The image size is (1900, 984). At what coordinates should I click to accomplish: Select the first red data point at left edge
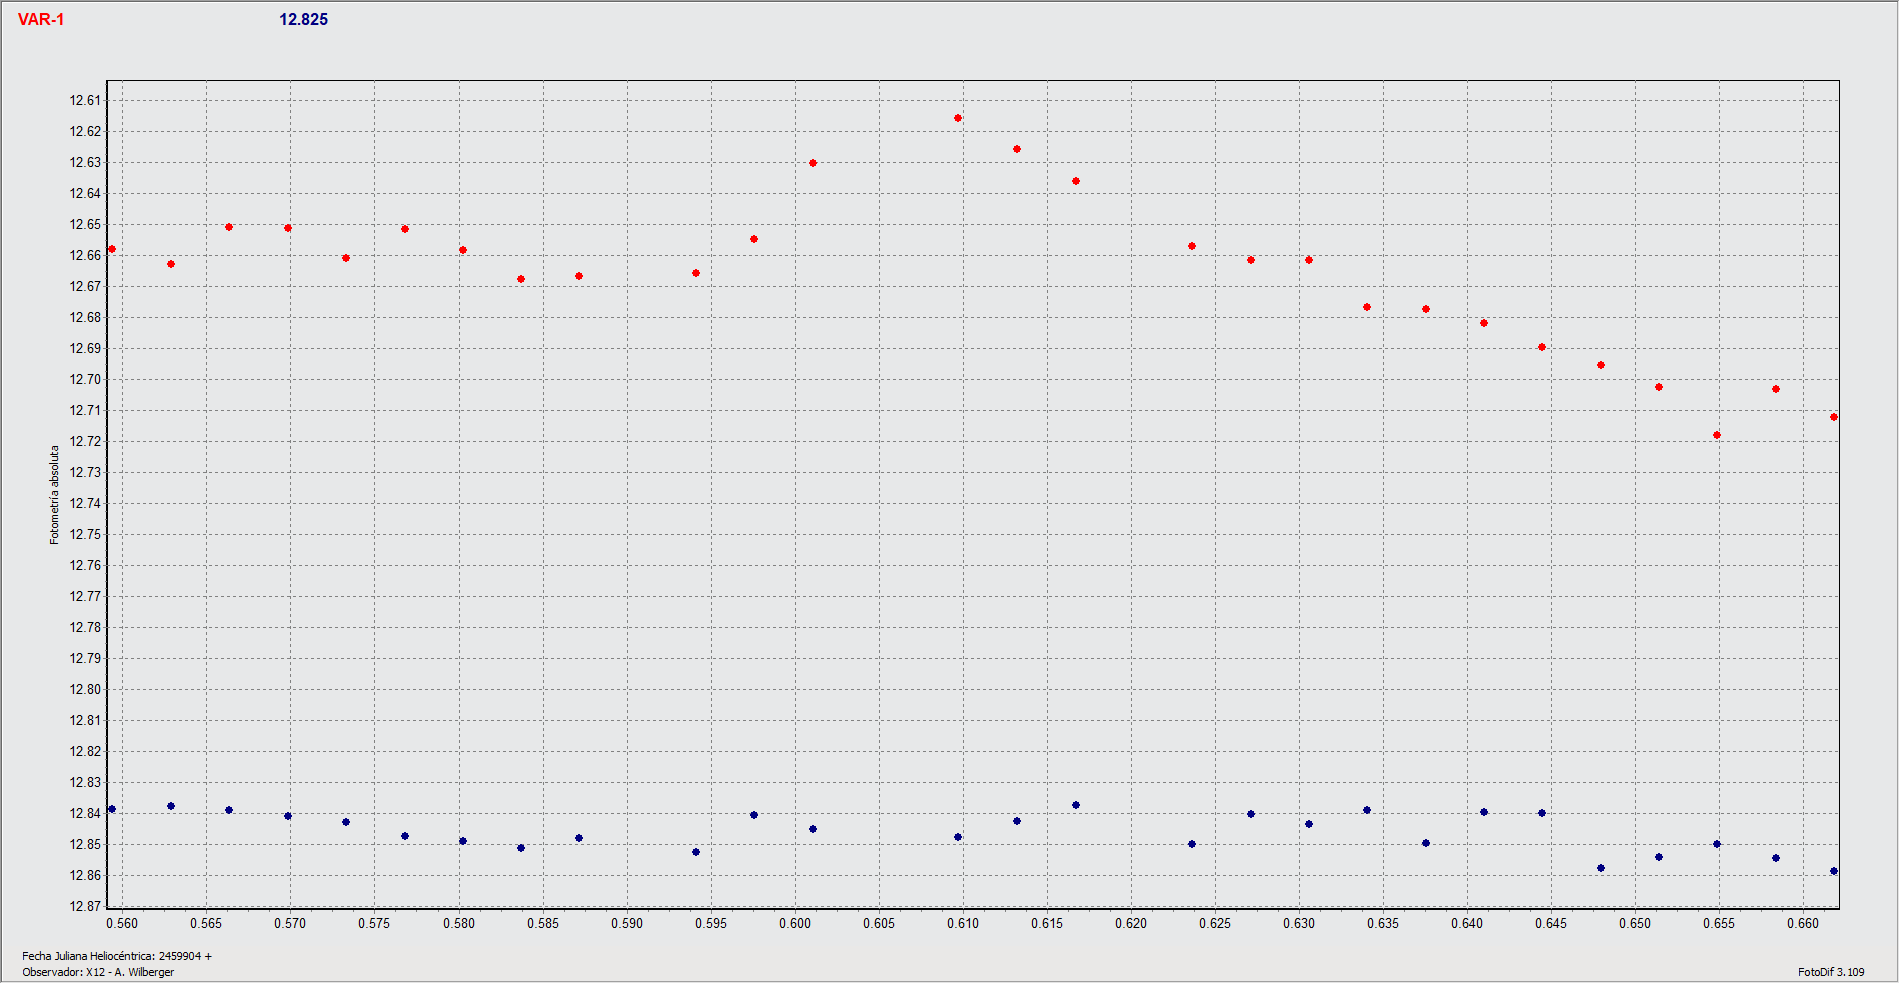pyautogui.click(x=112, y=249)
